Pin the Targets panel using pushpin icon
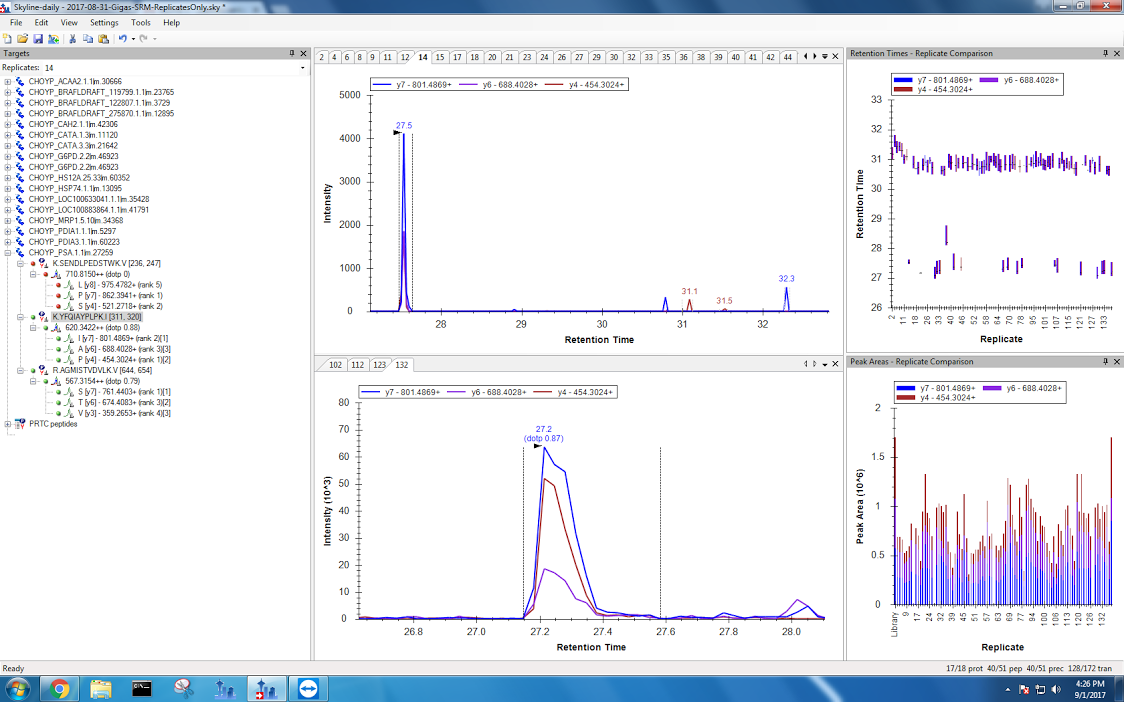Image resolution: width=1124 pixels, height=702 pixels. pos(292,53)
